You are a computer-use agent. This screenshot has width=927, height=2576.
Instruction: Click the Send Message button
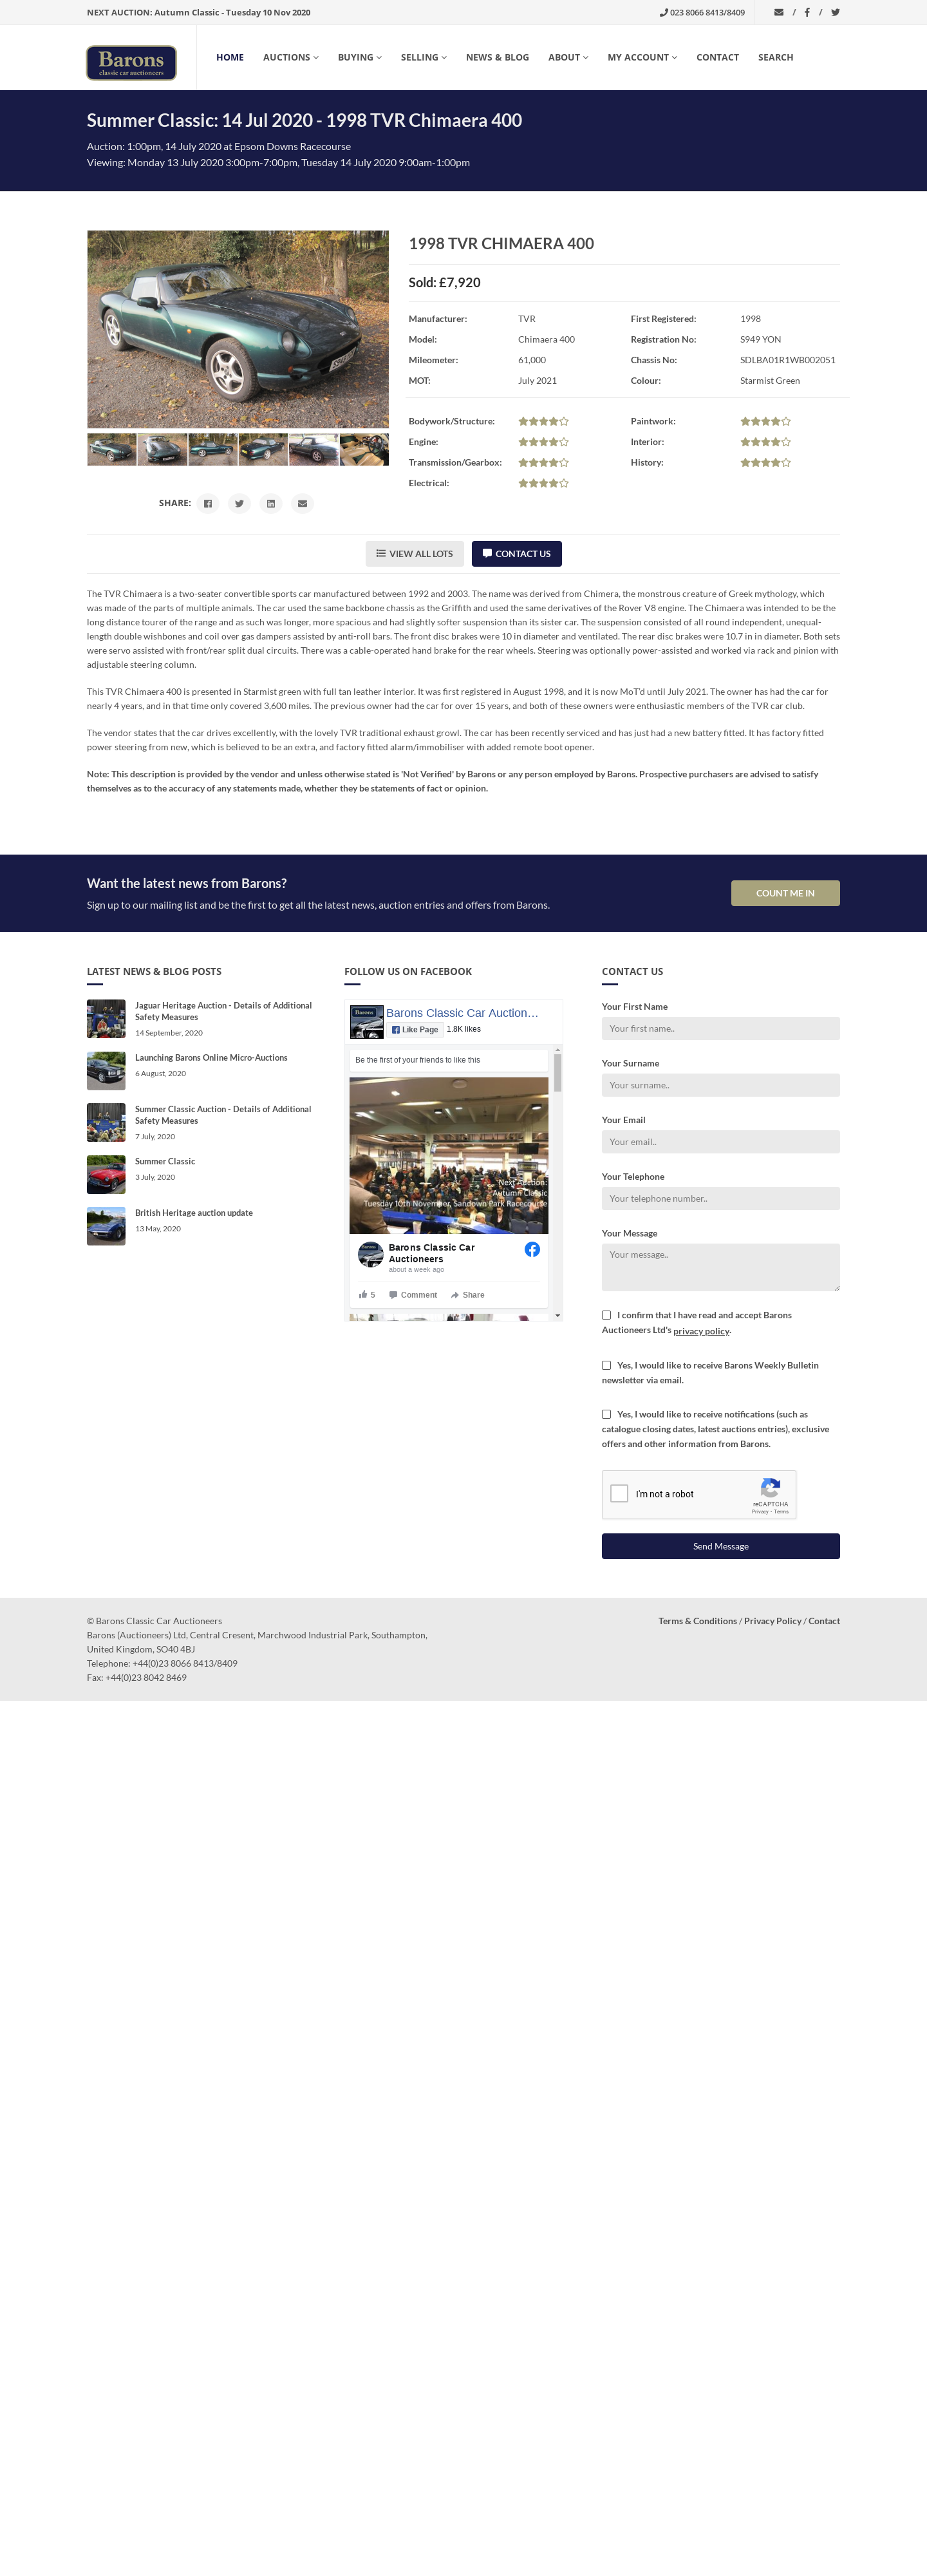[x=720, y=1546]
